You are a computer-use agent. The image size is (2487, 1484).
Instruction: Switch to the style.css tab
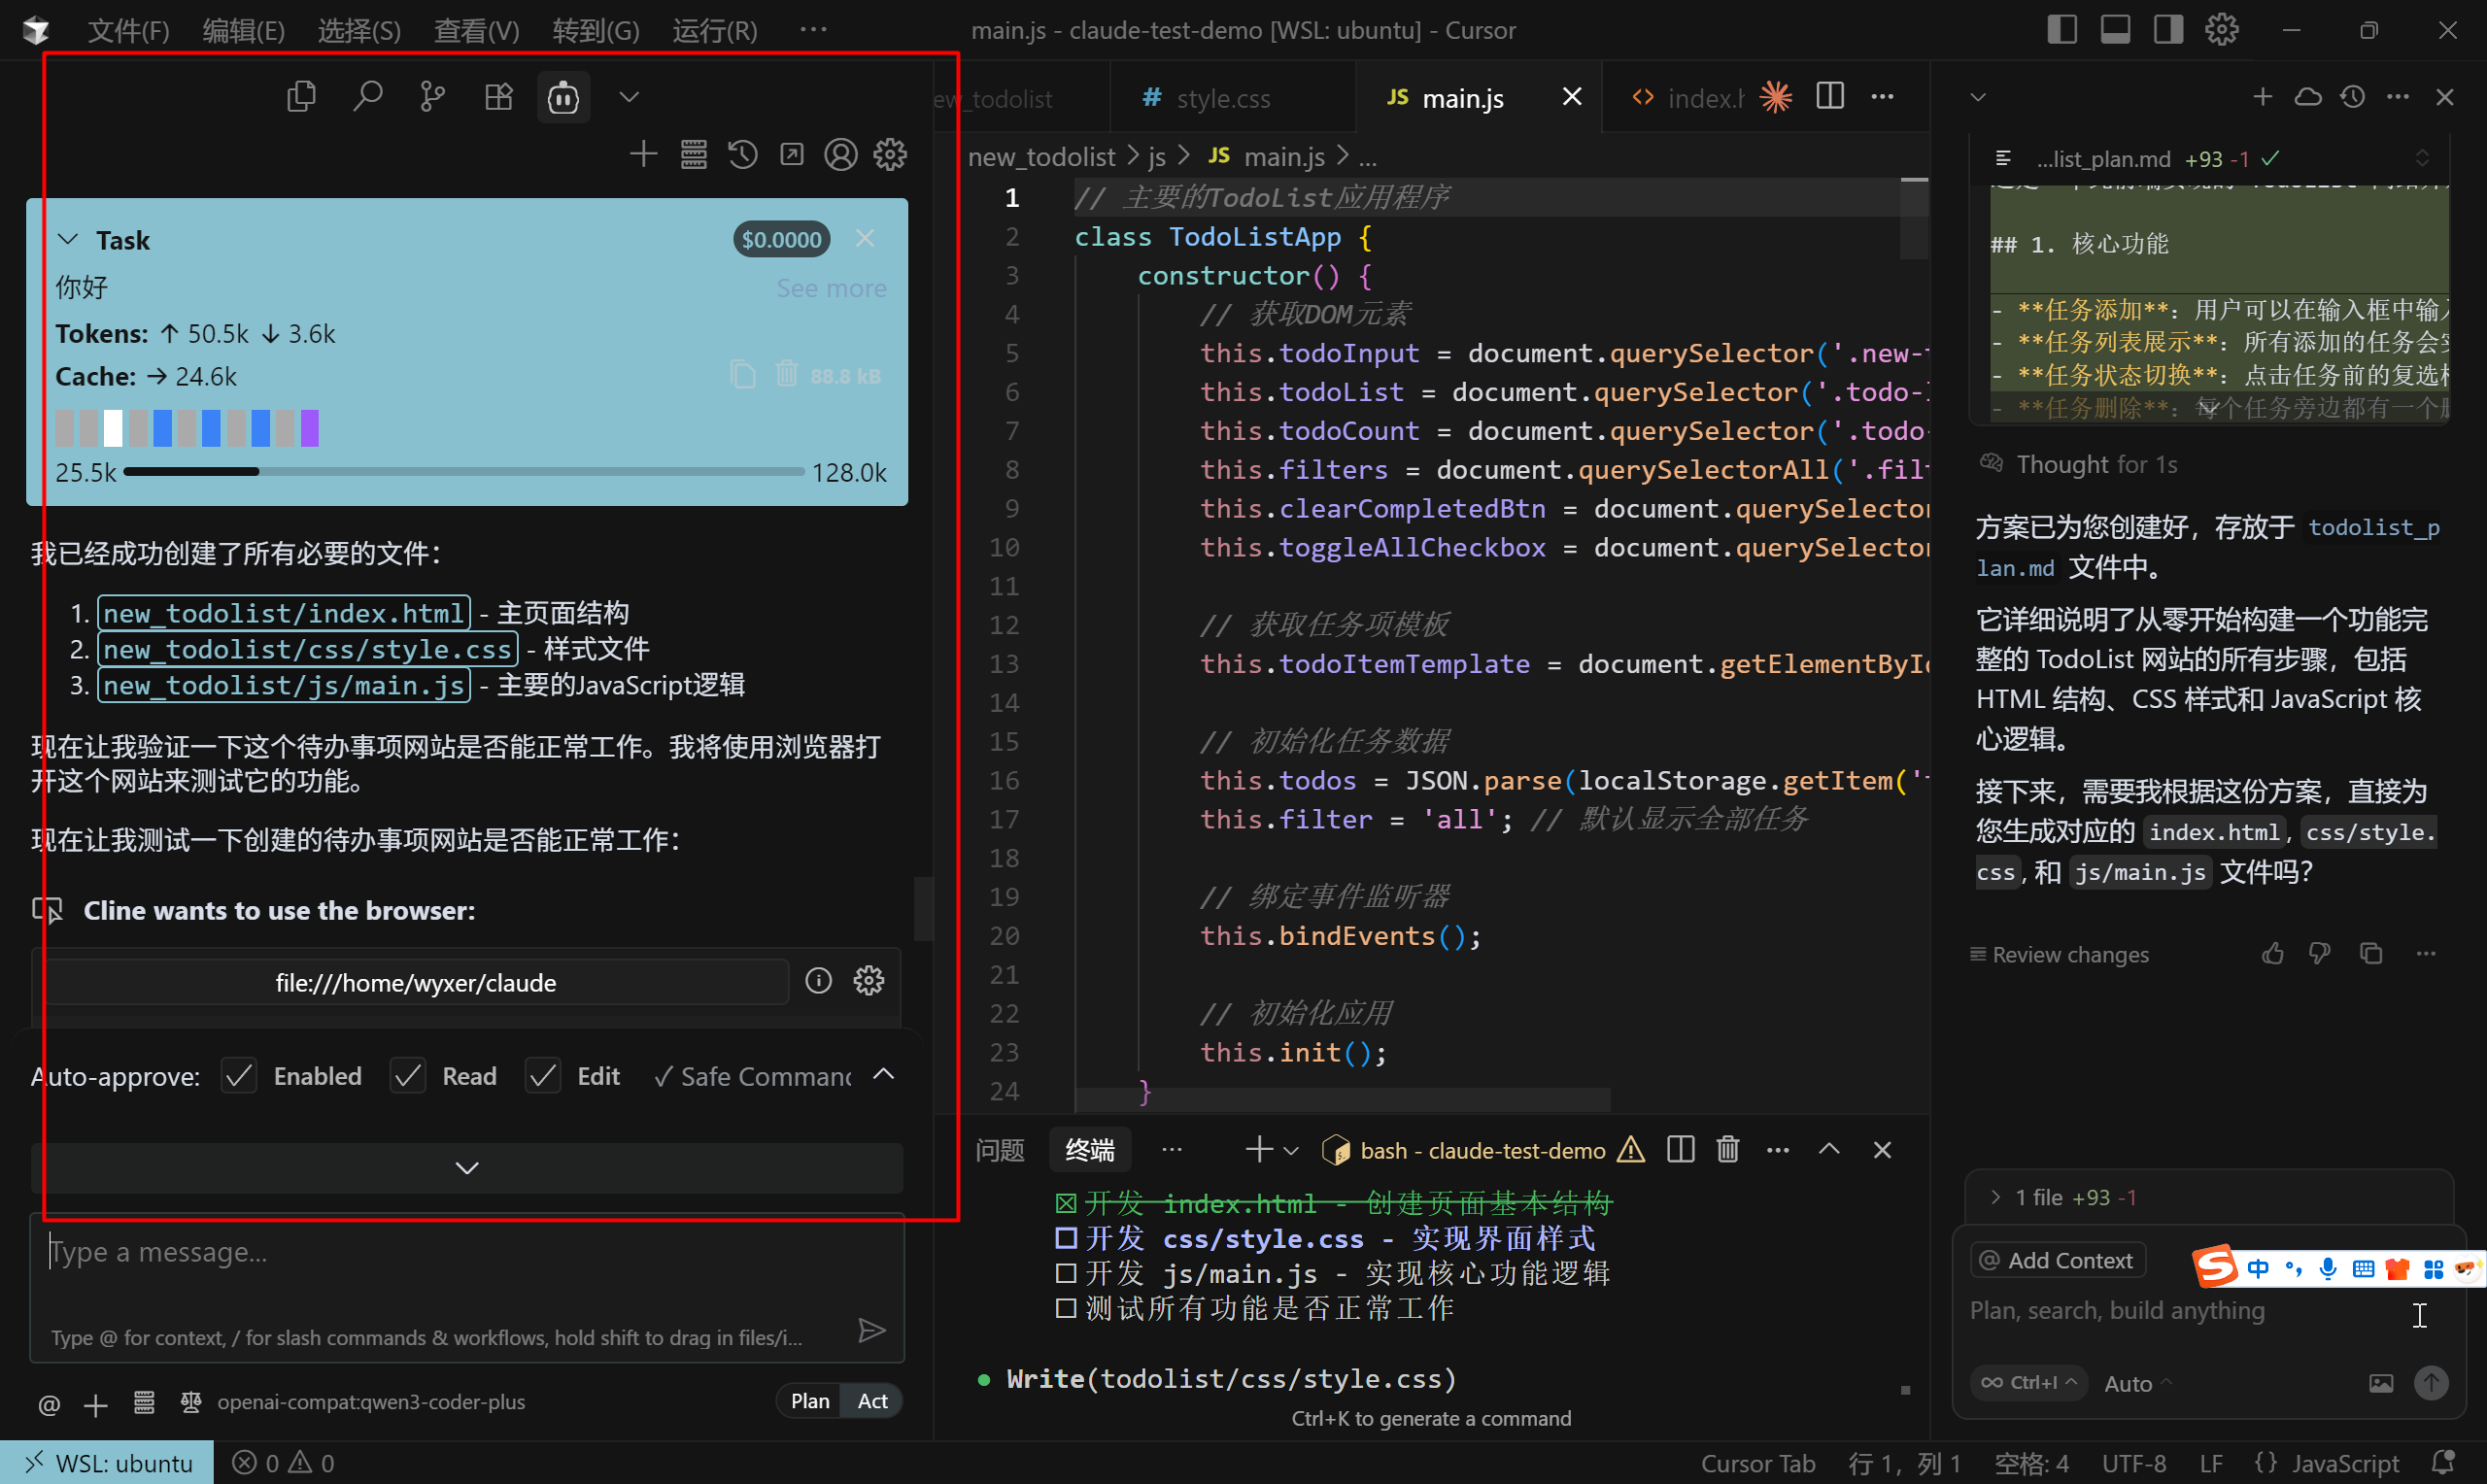[x=1224, y=97]
